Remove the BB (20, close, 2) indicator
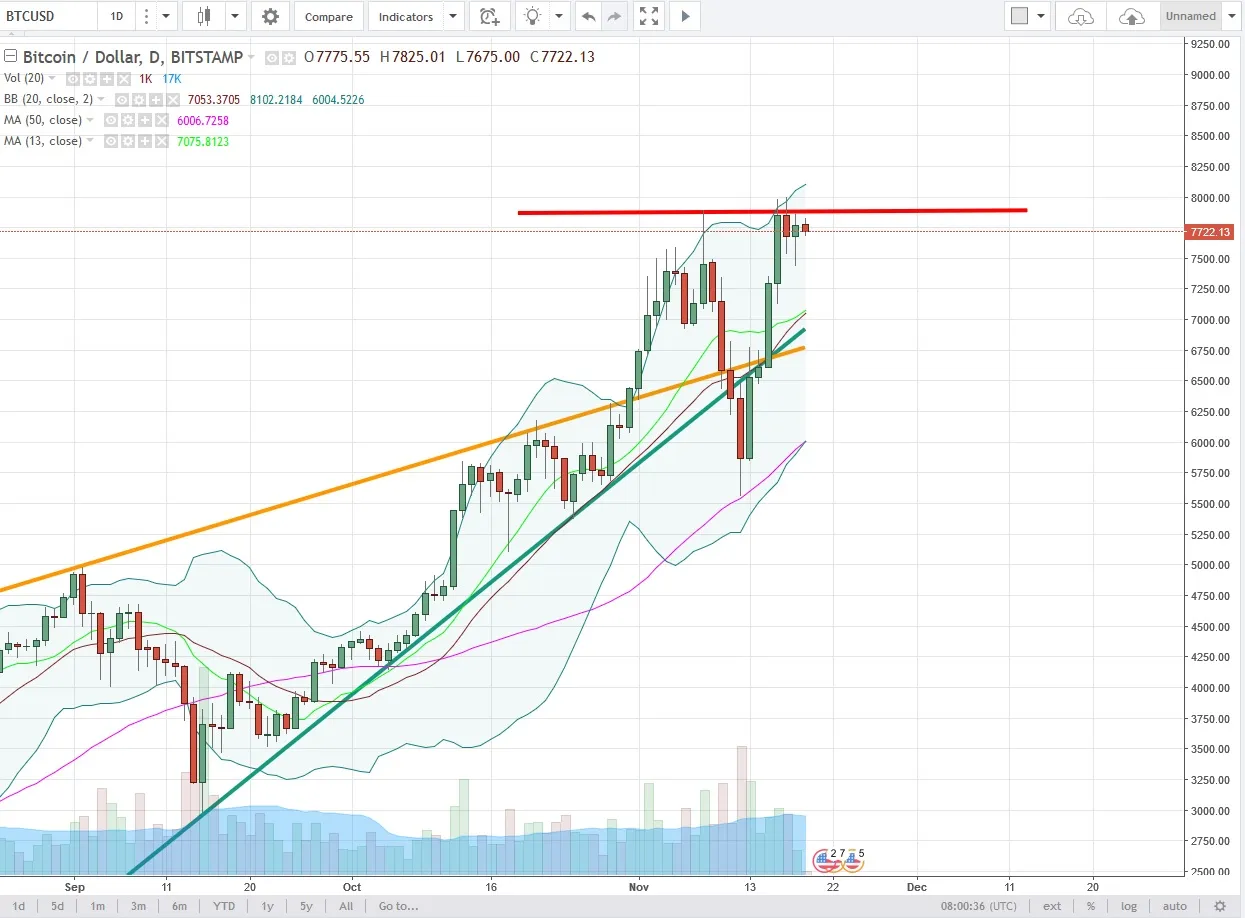 [x=172, y=100]
